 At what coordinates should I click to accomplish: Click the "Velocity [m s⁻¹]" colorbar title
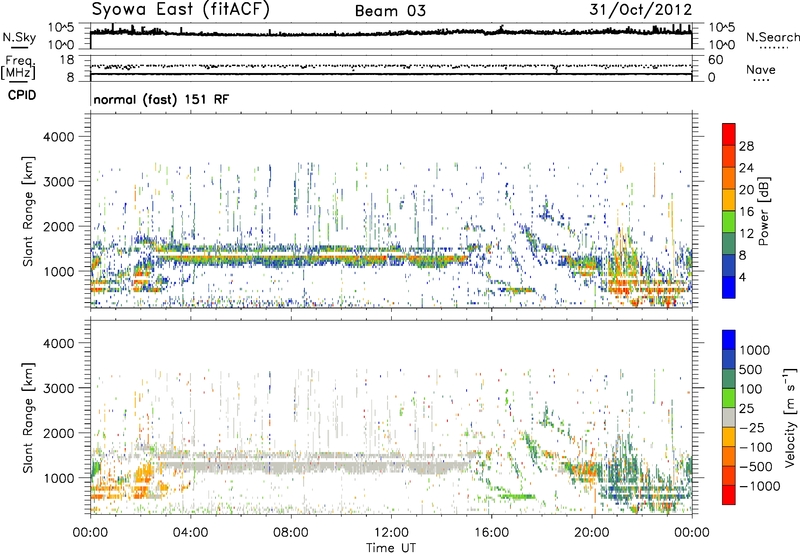click(790, 417)
